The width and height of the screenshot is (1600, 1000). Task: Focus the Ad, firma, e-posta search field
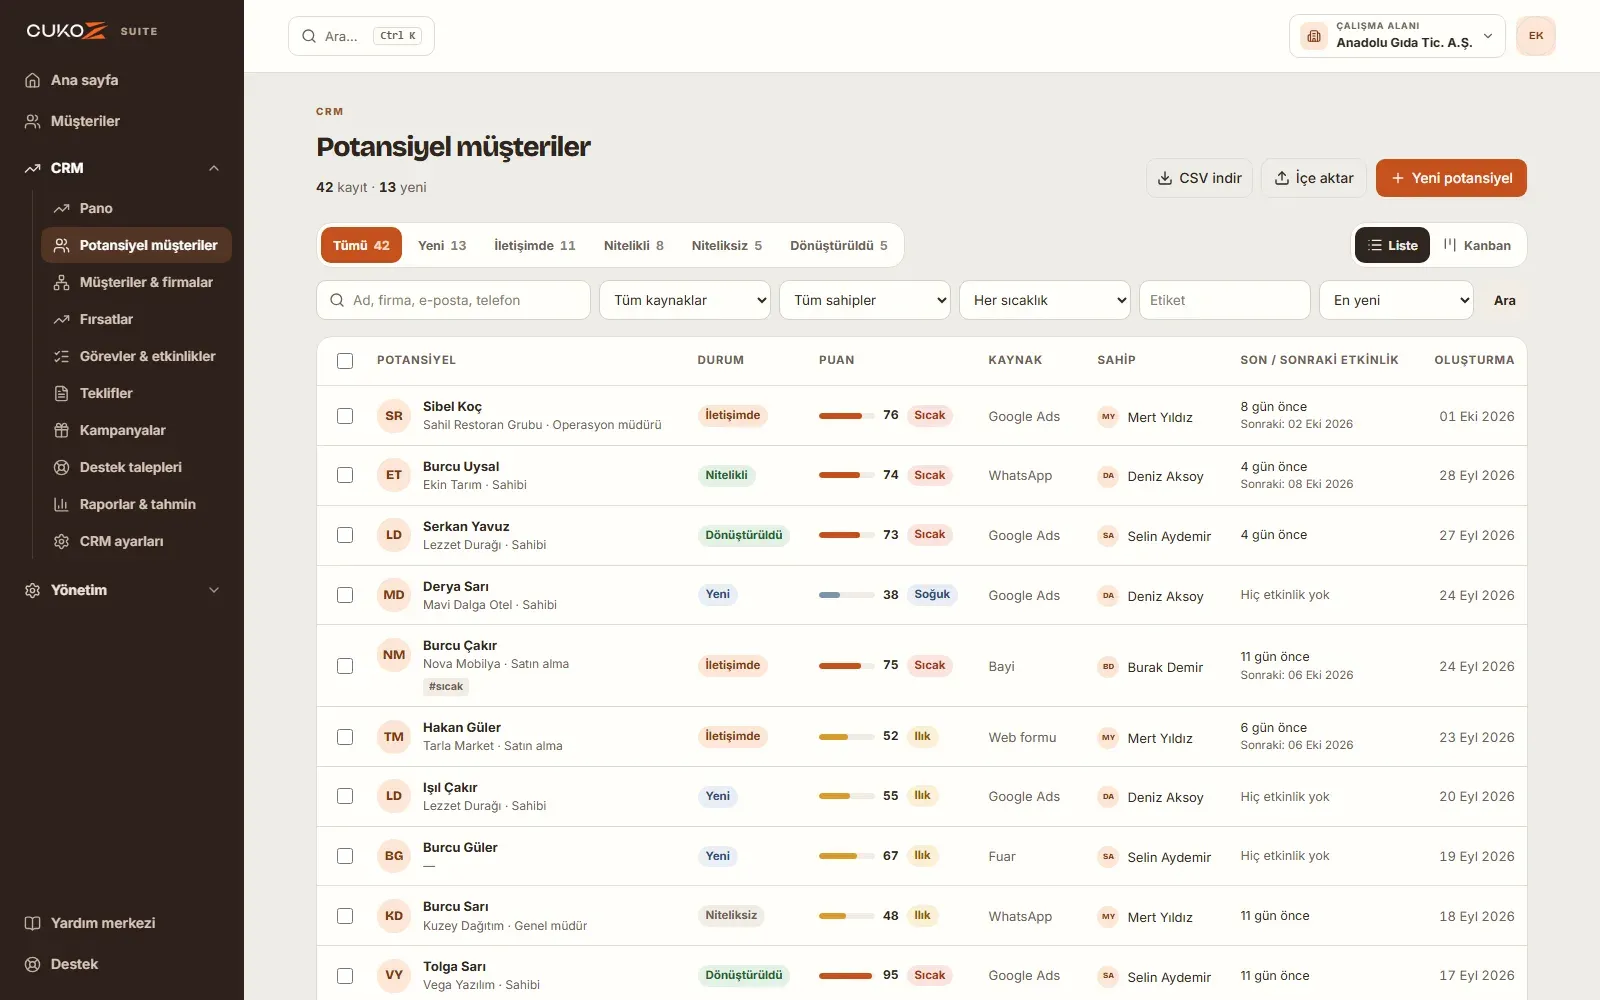453,300
